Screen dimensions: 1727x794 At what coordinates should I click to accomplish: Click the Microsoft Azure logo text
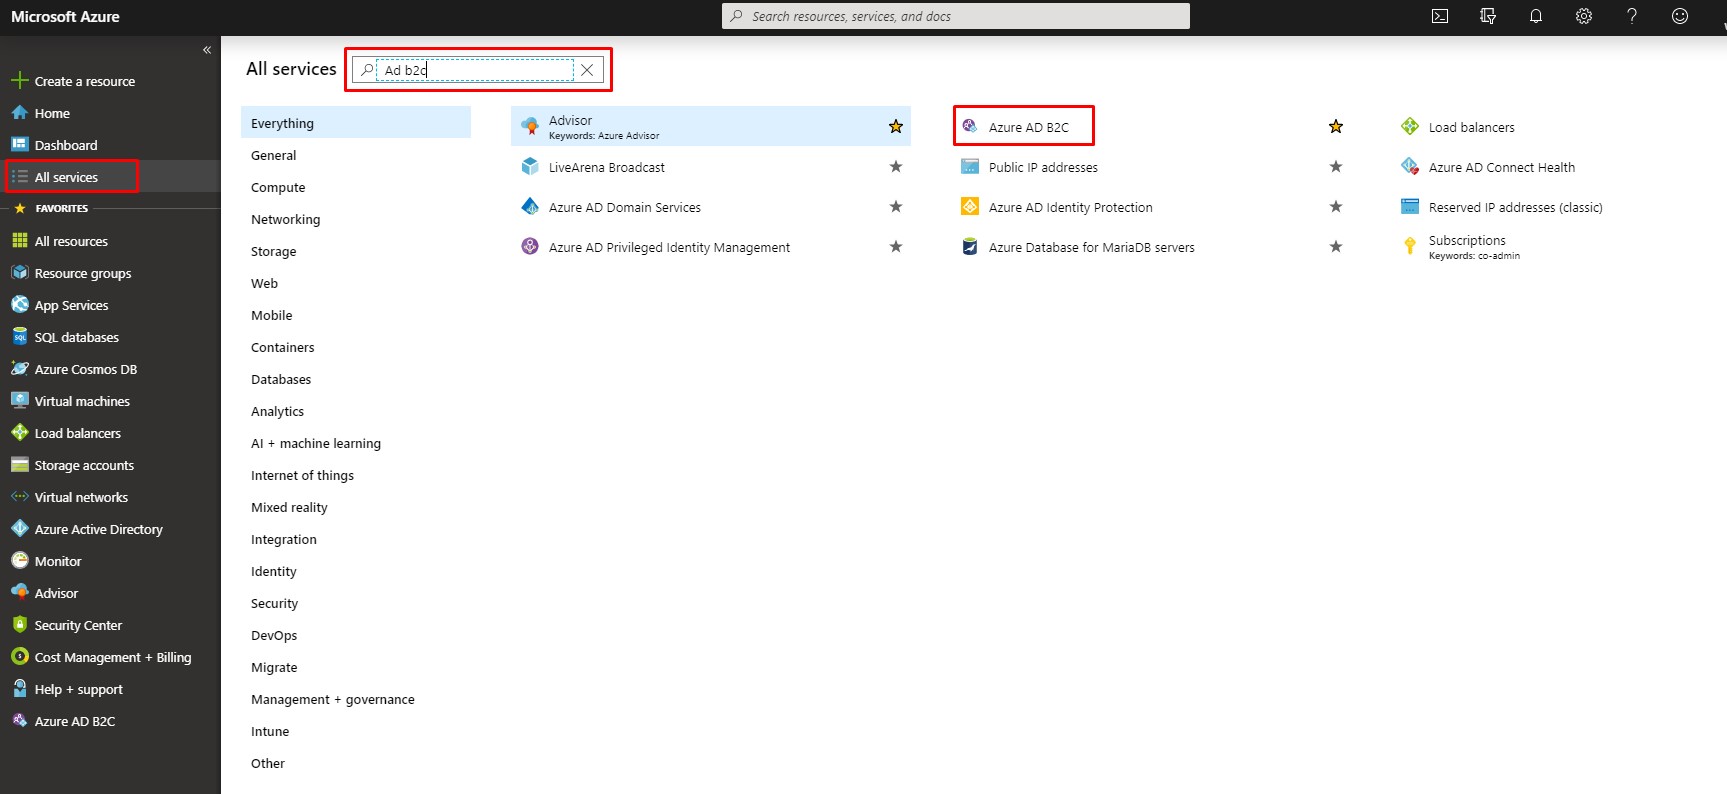click(65, 16)
